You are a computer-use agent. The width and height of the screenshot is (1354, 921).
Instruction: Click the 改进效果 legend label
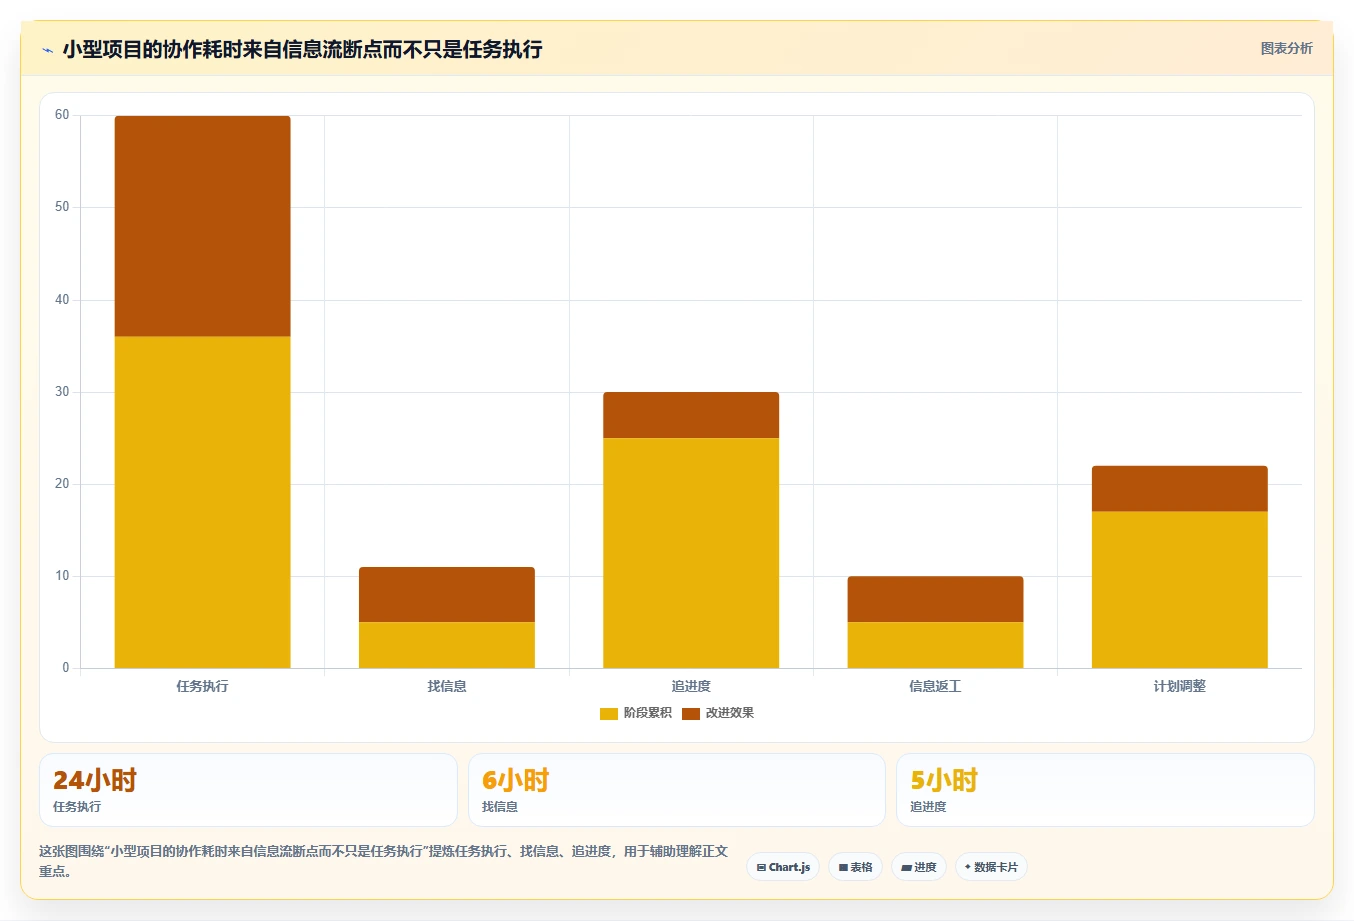click(x=729, y=713)
